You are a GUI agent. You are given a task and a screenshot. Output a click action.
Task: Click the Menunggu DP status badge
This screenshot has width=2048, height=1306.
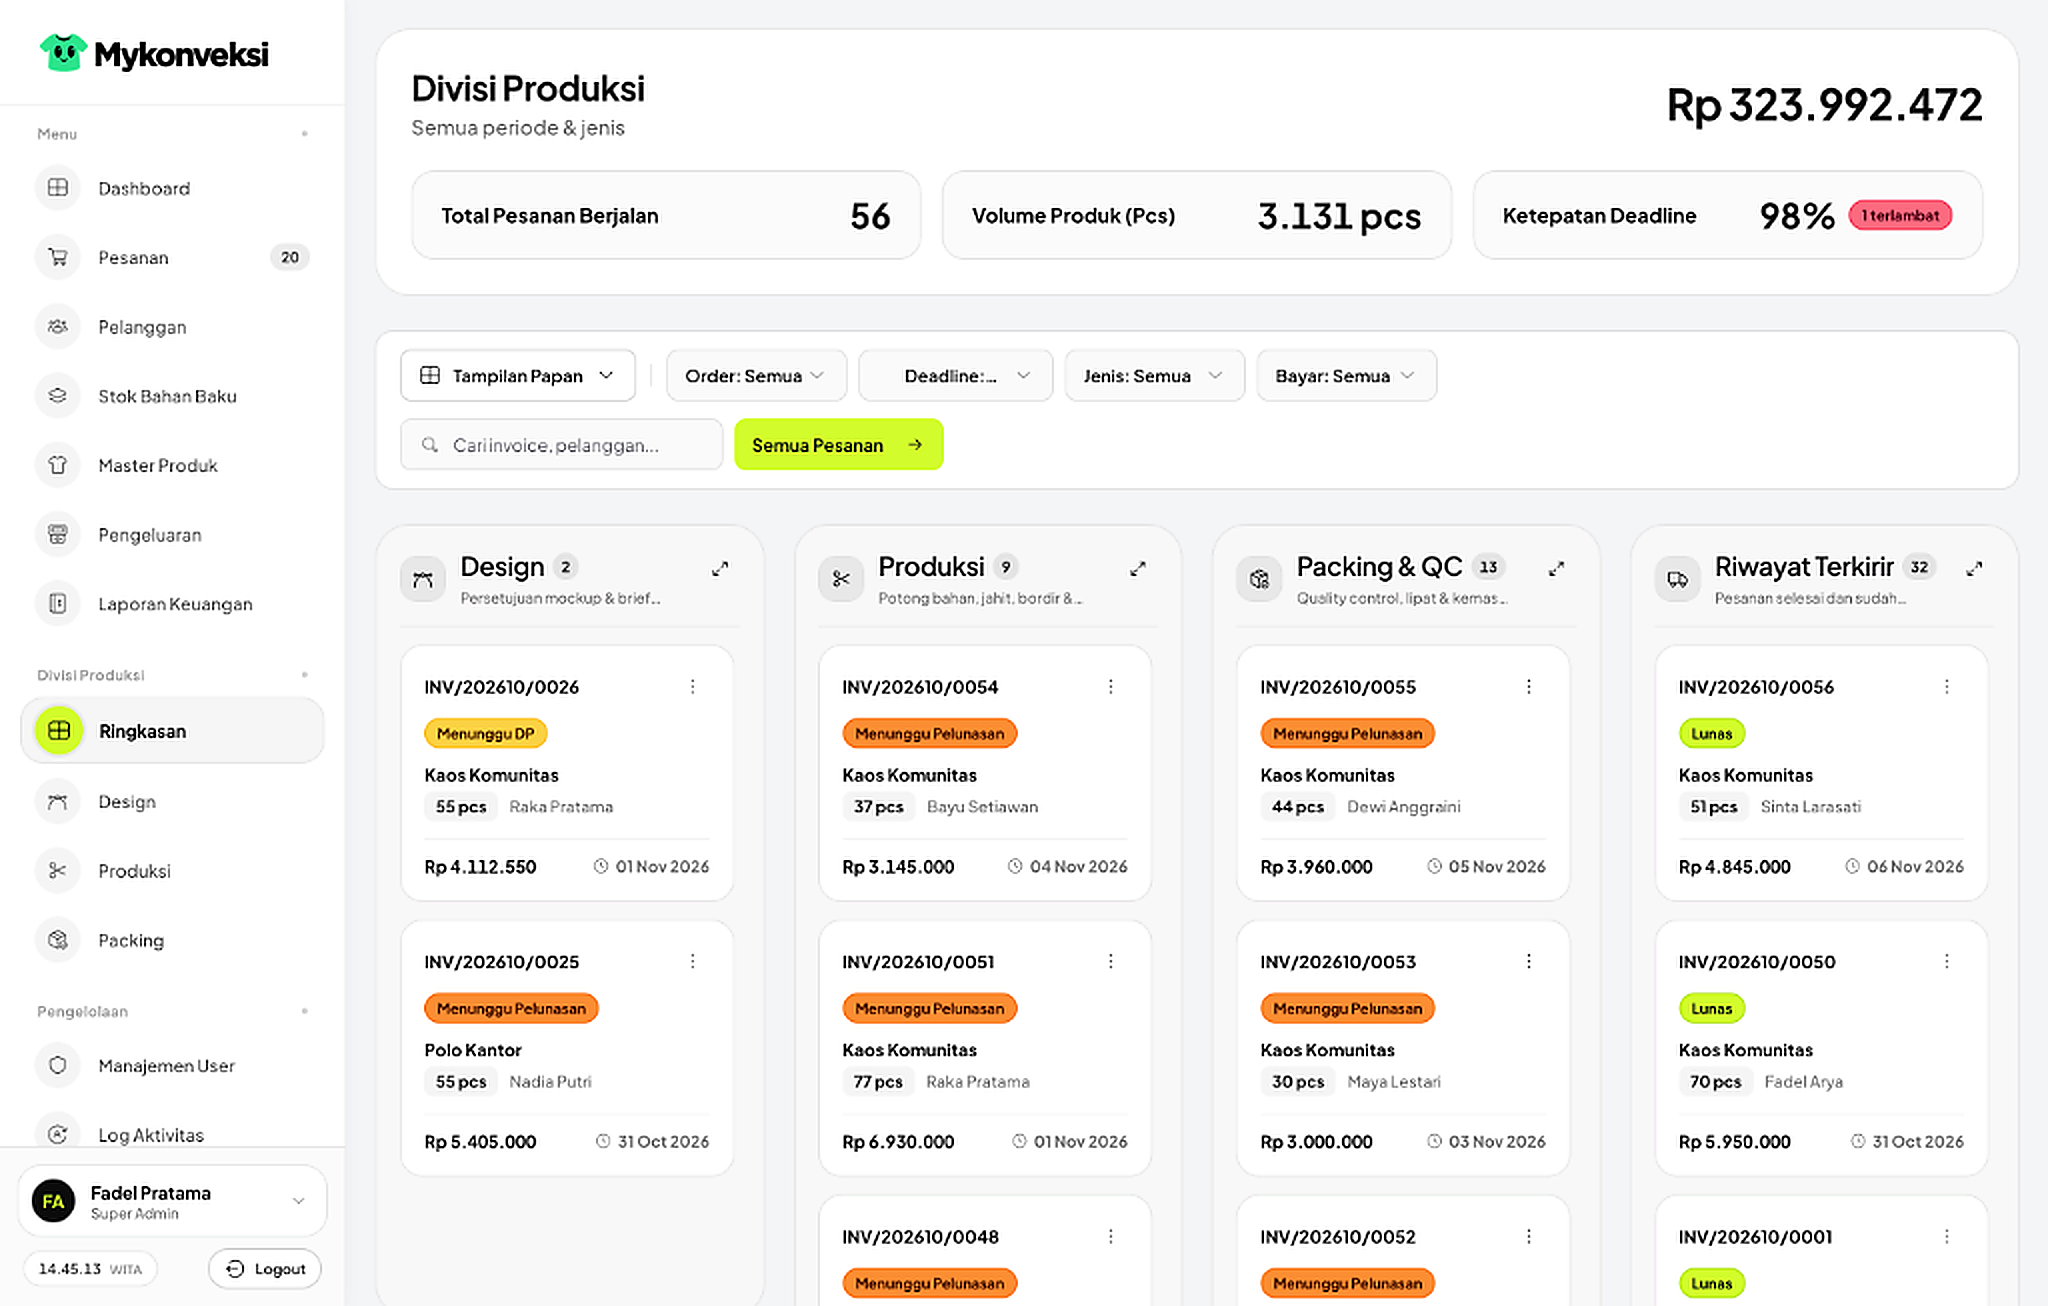tap(486, 733)
